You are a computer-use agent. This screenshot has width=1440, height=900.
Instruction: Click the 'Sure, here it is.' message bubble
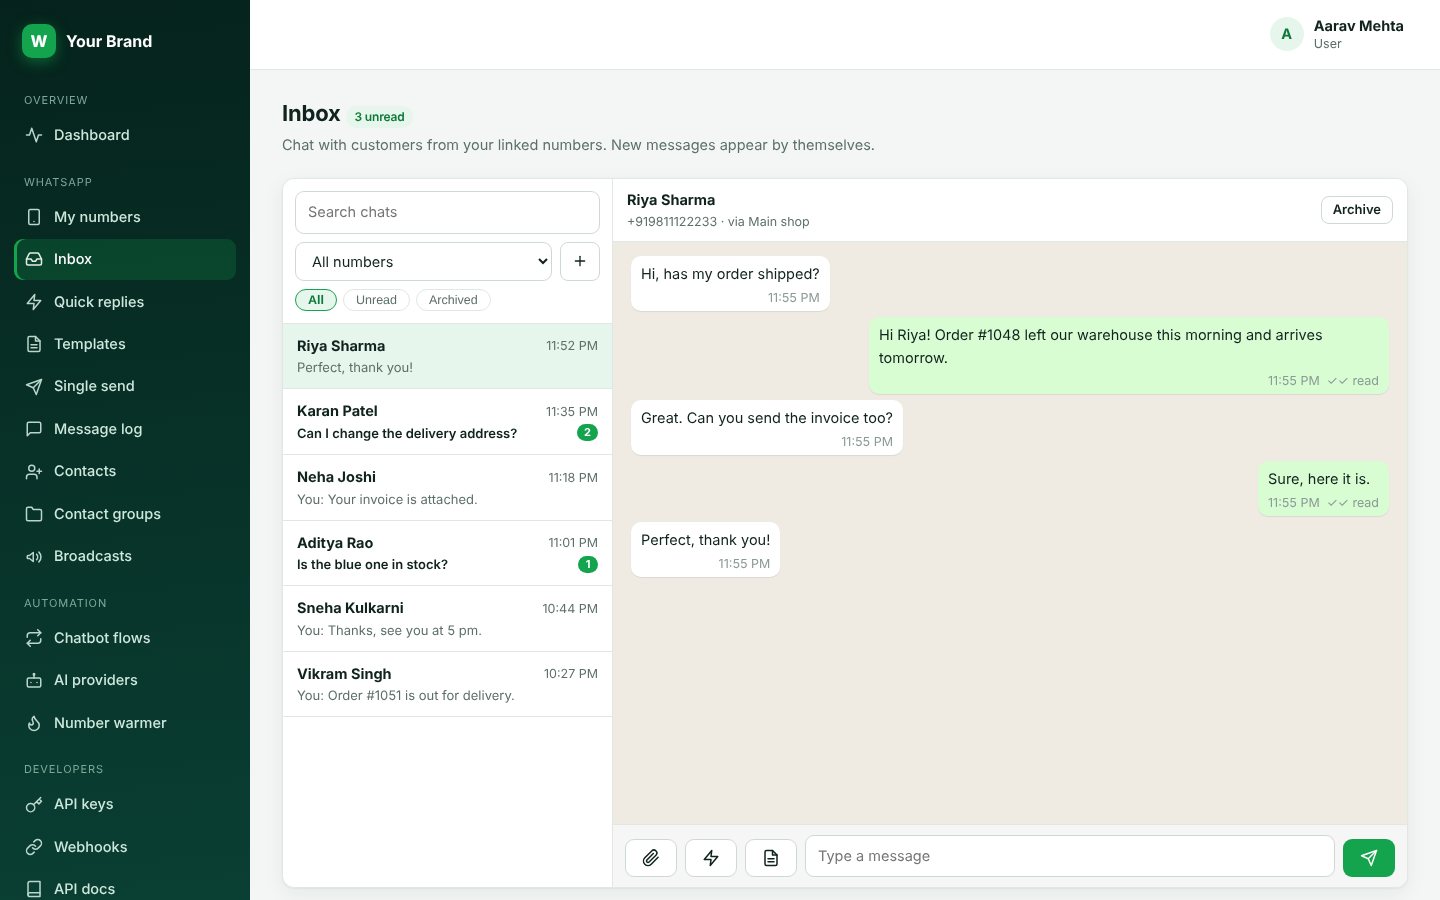[1323, 489]
